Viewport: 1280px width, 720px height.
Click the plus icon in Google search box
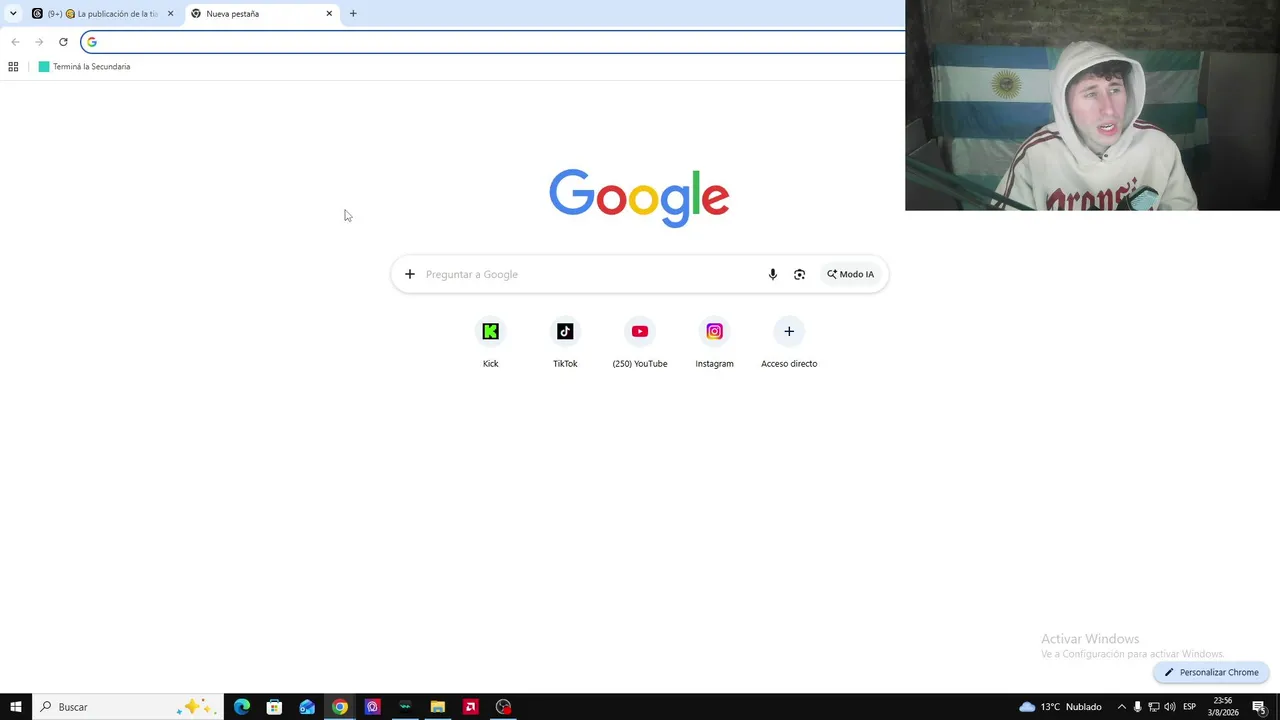tap(409, 274)
